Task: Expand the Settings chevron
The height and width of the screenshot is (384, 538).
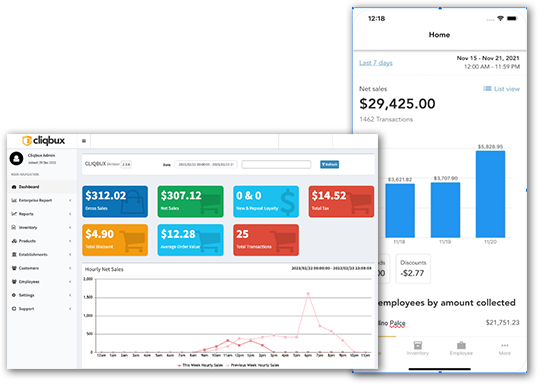Action: point(70,295)
